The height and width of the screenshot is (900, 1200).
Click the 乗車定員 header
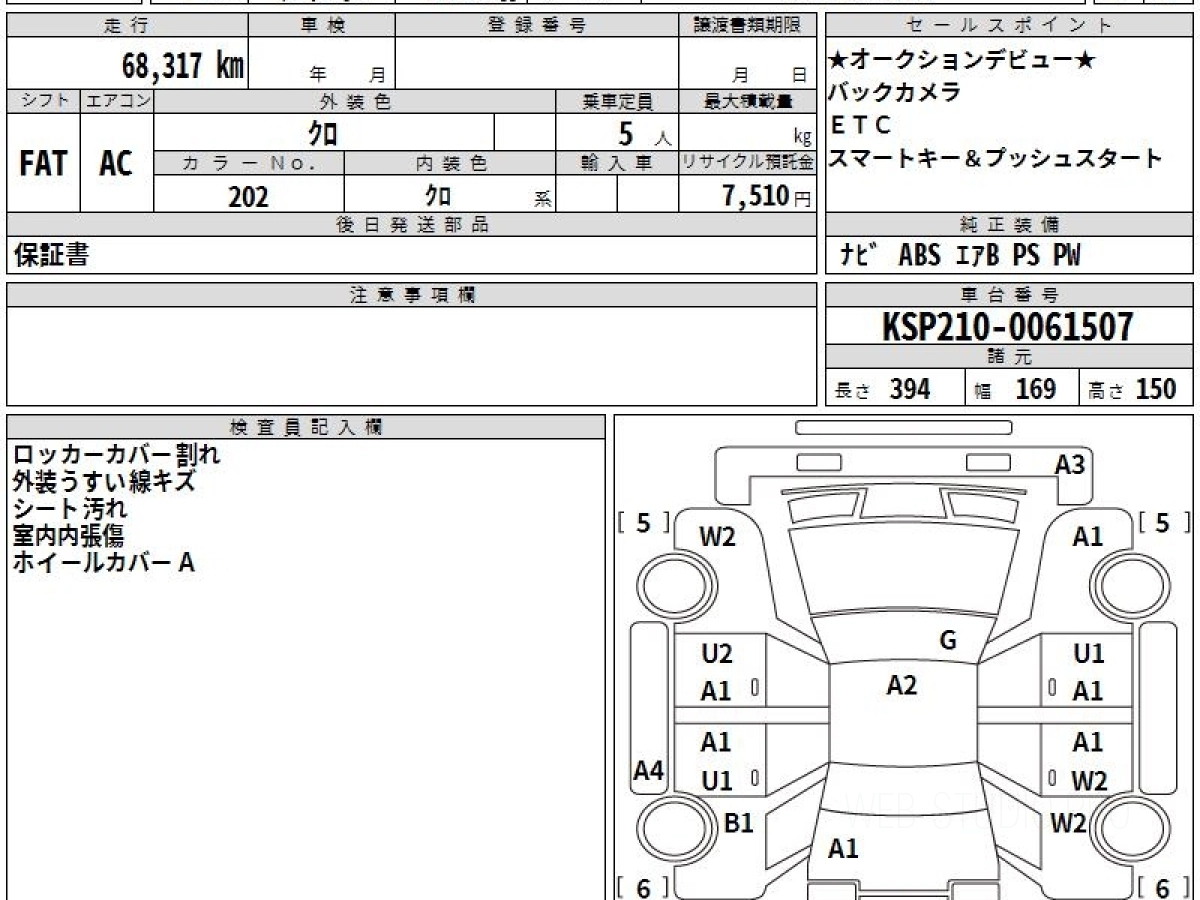click(x=617, y=101)
